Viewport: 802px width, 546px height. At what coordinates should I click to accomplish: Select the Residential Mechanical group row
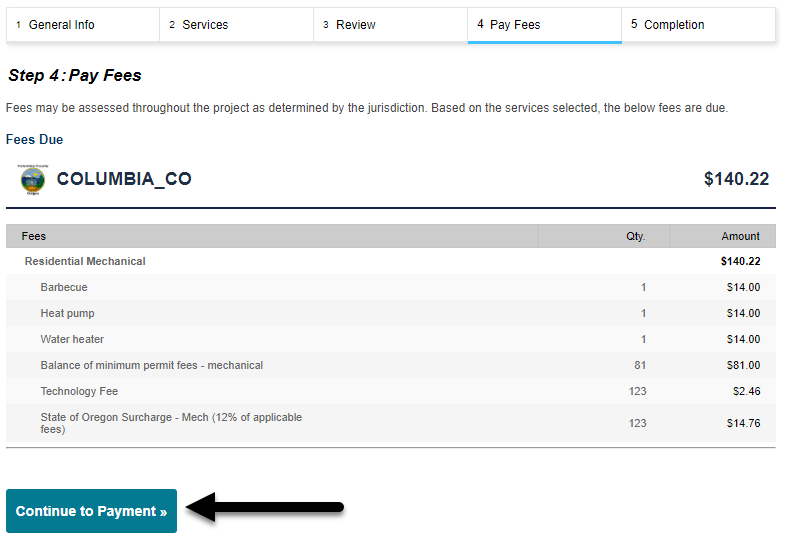pos(85,261)
